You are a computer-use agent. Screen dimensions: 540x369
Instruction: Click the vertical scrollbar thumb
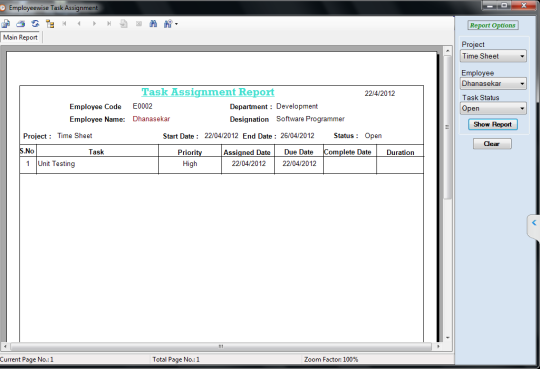[x=447, y=127]
